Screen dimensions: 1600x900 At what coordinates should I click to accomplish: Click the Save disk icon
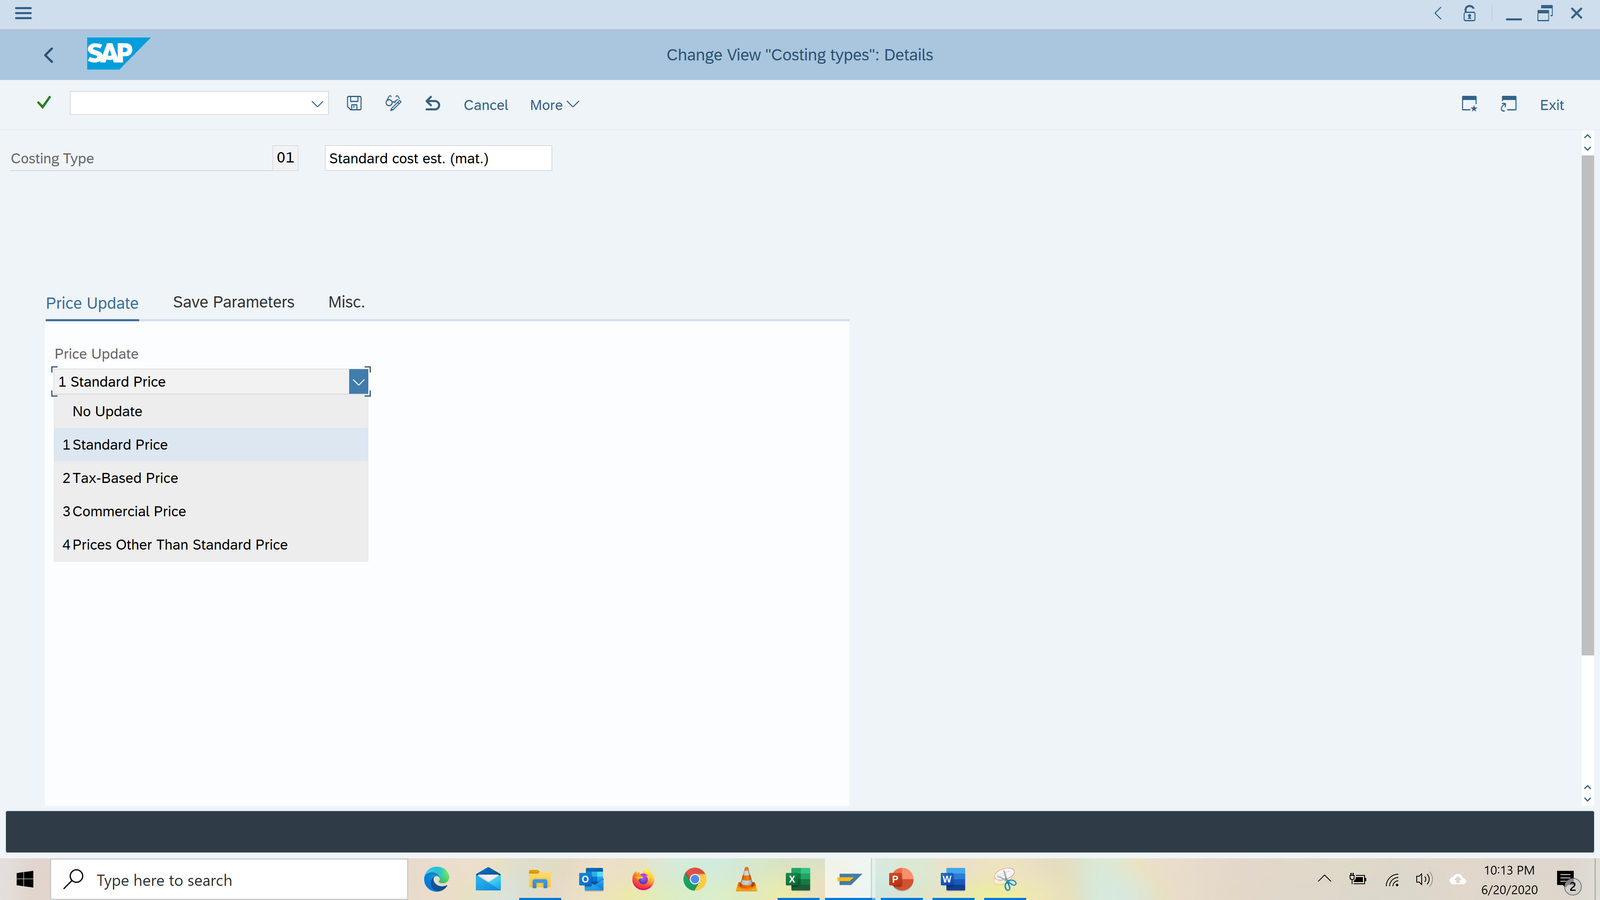click(x=354, y=103)
